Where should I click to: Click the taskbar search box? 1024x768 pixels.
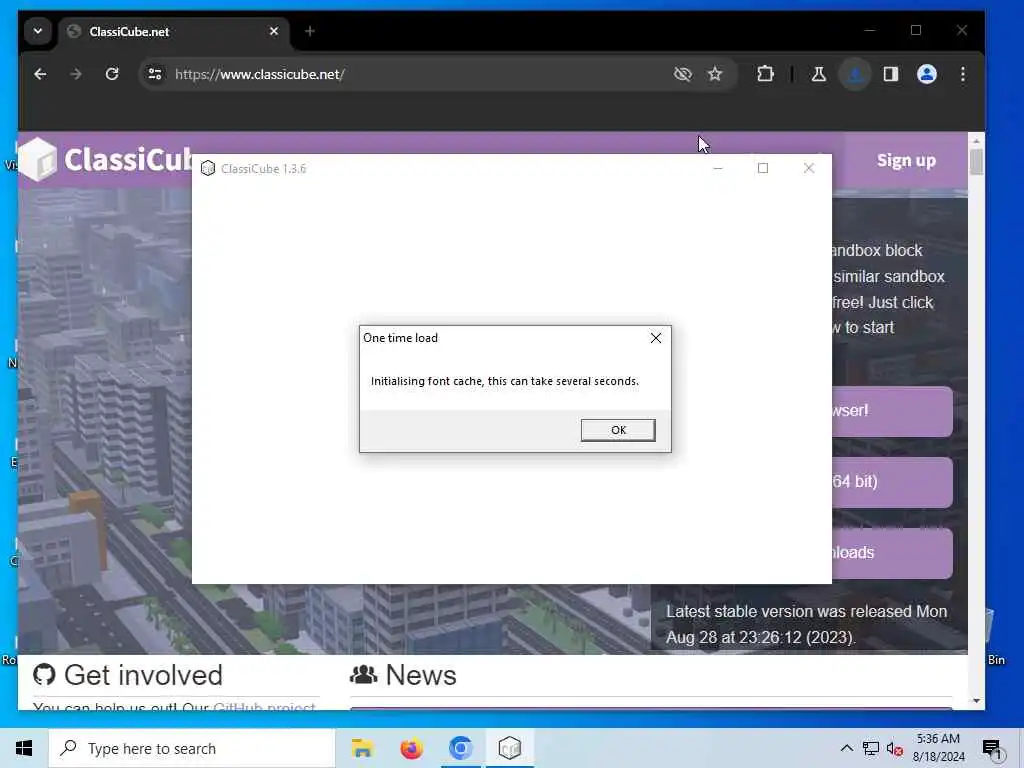(x=191, y=748)
